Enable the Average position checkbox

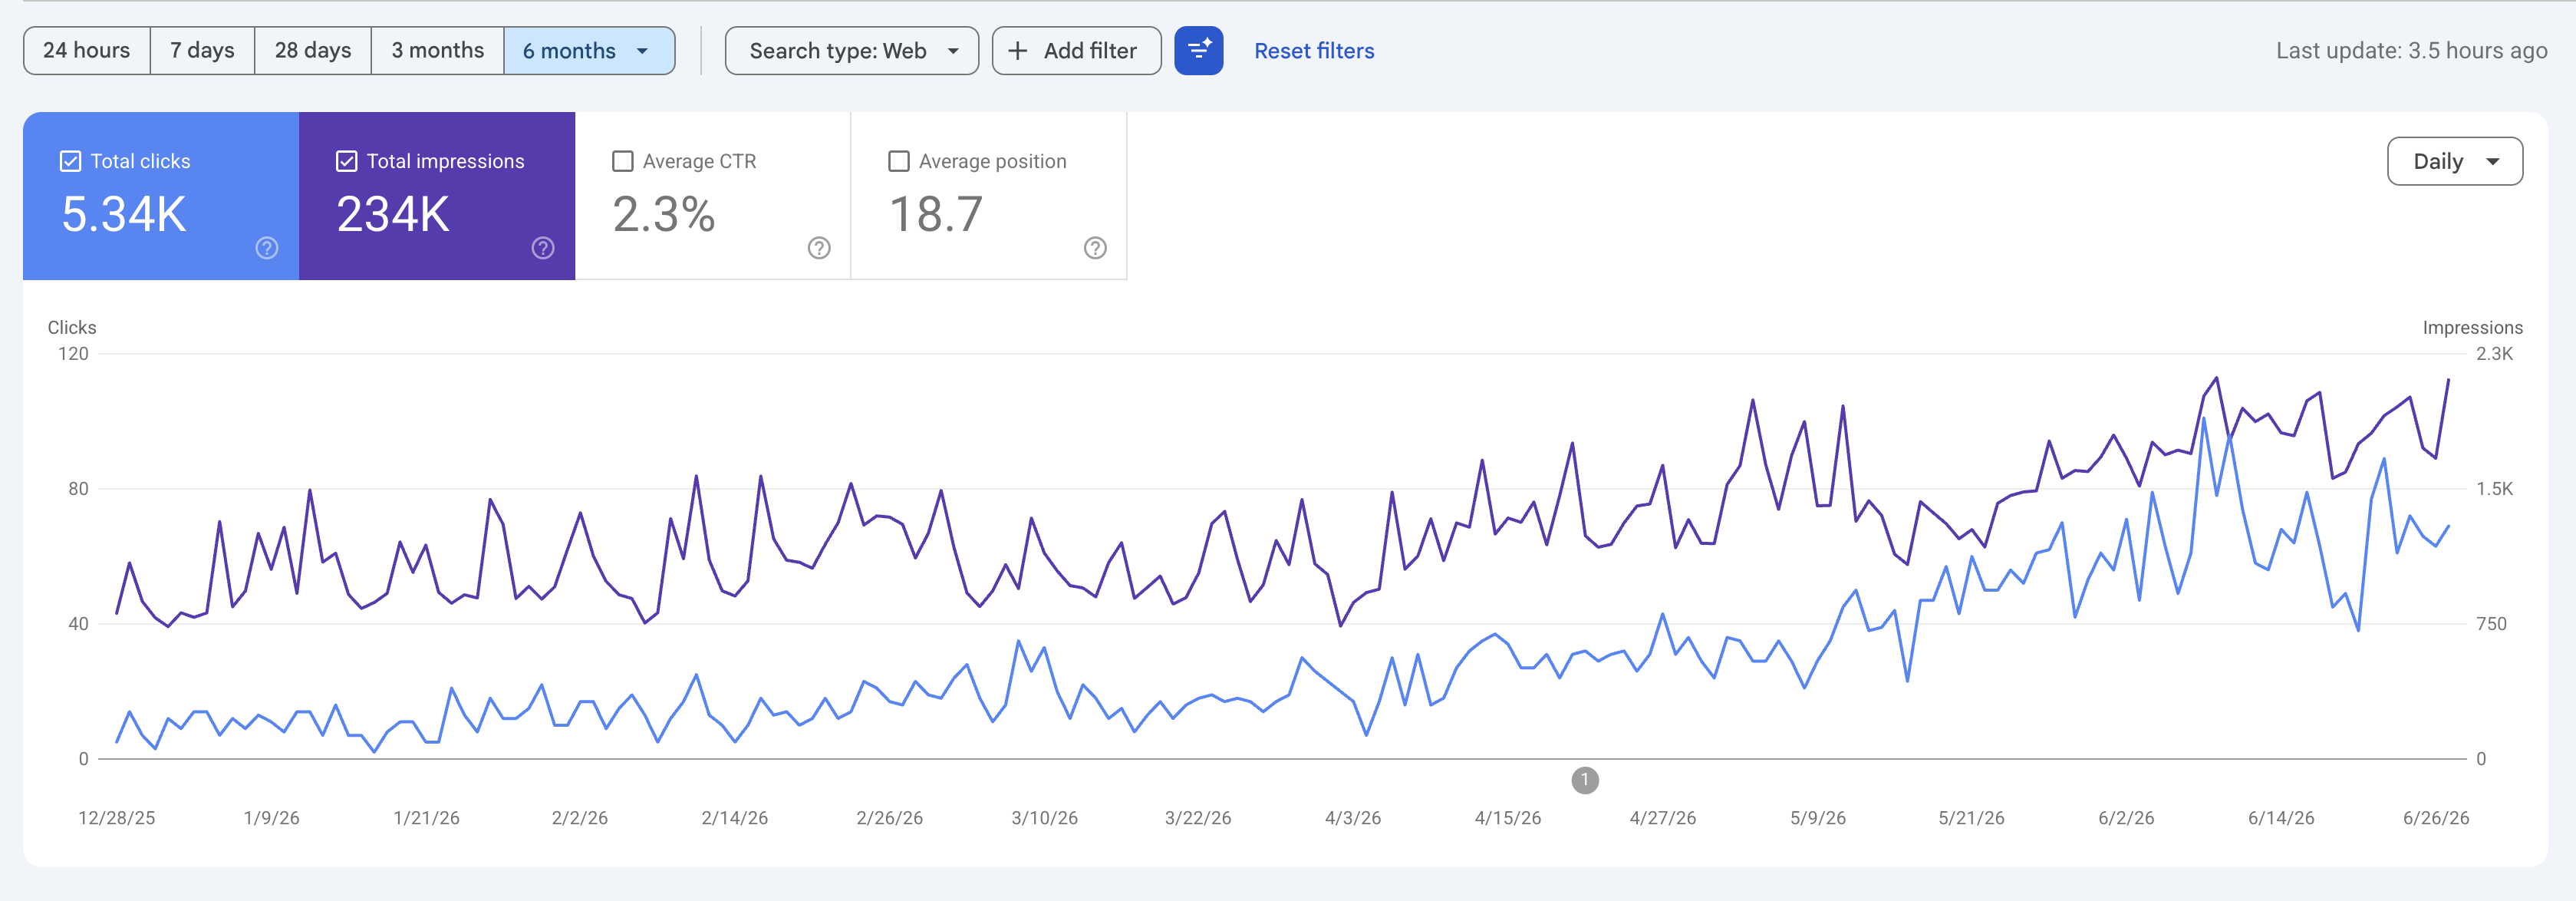coord(899,161)
